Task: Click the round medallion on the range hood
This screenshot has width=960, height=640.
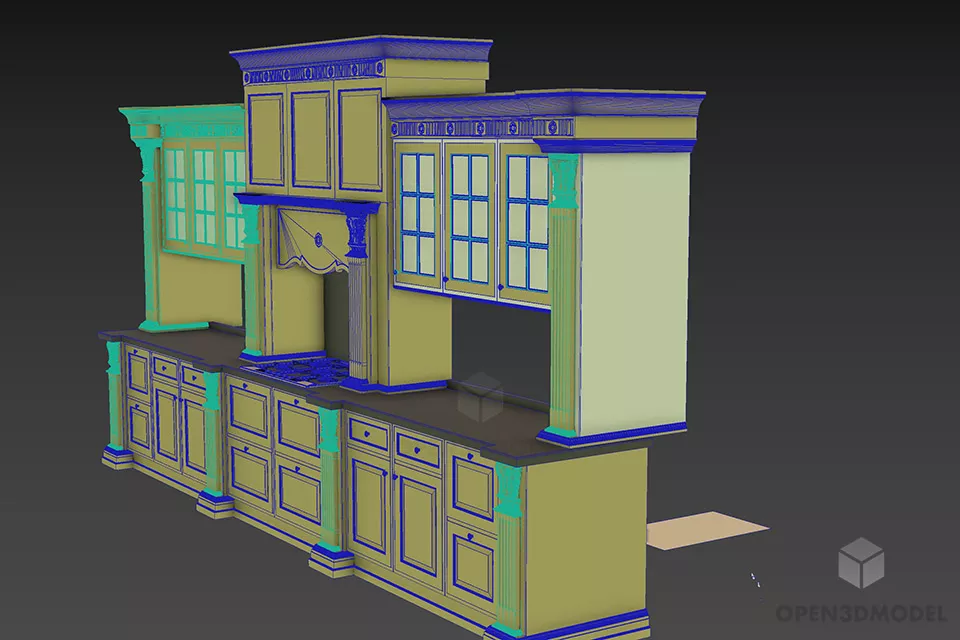Action: coord(318,239)
